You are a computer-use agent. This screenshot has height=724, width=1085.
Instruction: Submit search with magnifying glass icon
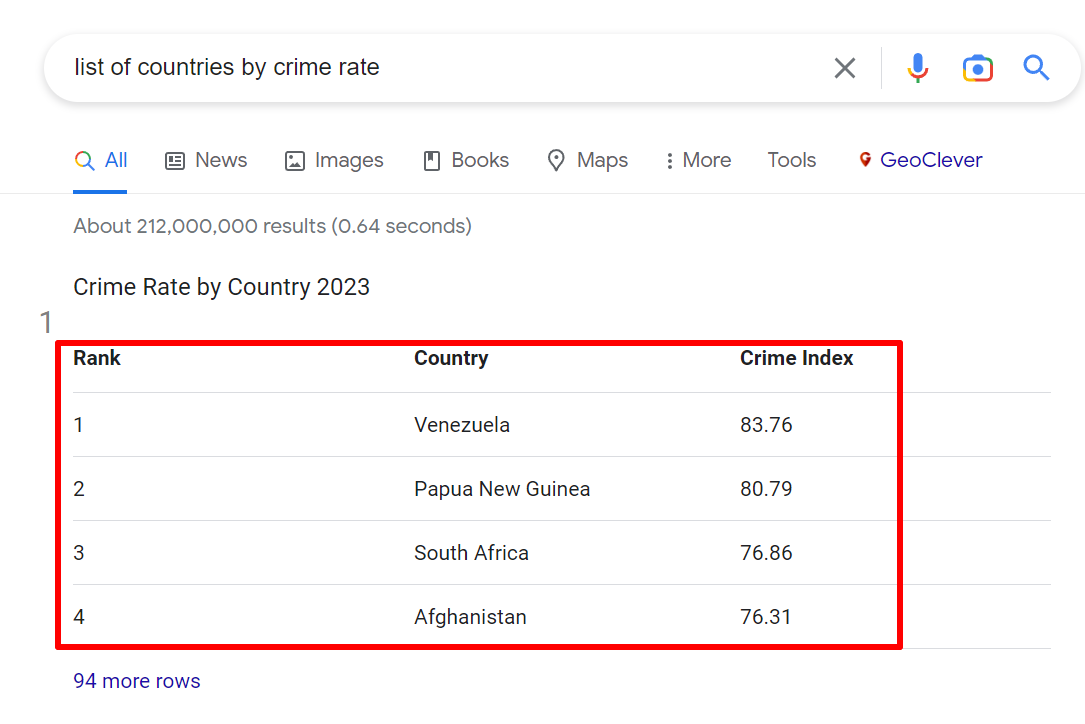point(1036,68)
